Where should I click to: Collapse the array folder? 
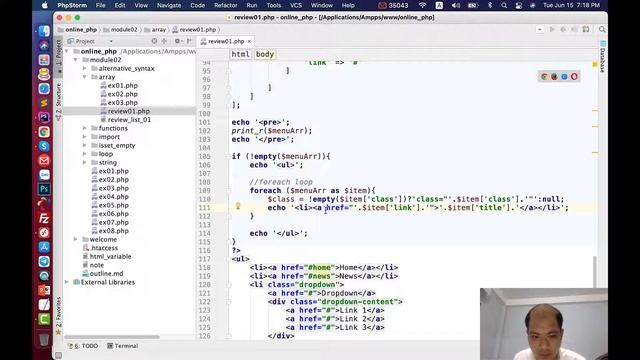(84, 77)
